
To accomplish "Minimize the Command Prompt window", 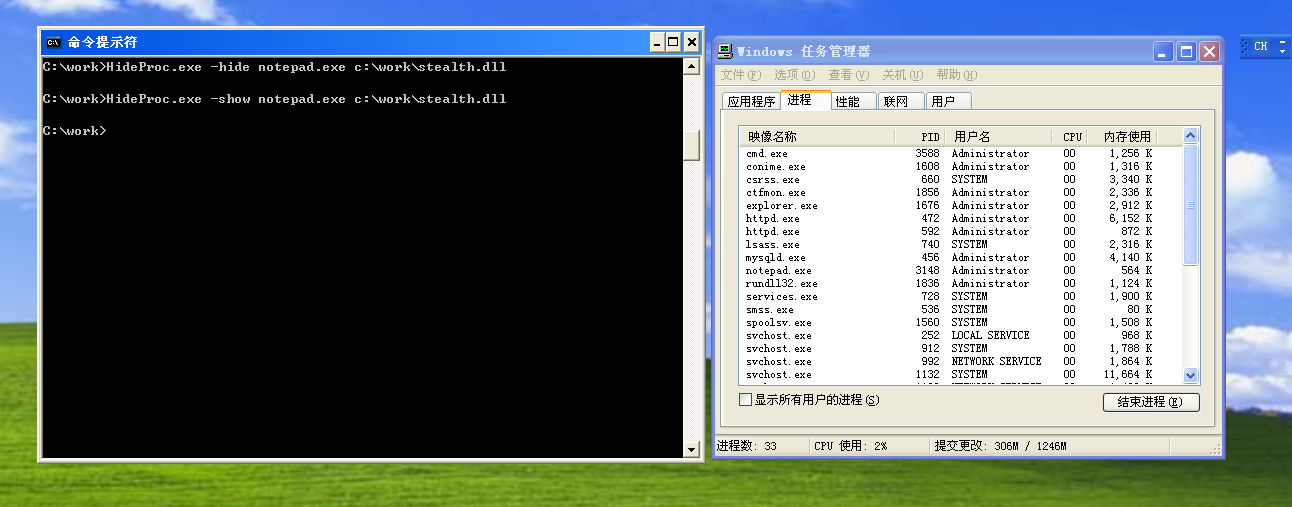I will (657, 42).
